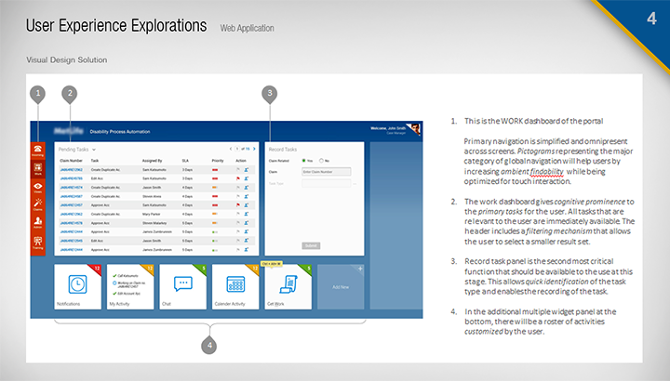
Task: Open claim number link in Mary Parker row
Action: (x=71, y=214)
